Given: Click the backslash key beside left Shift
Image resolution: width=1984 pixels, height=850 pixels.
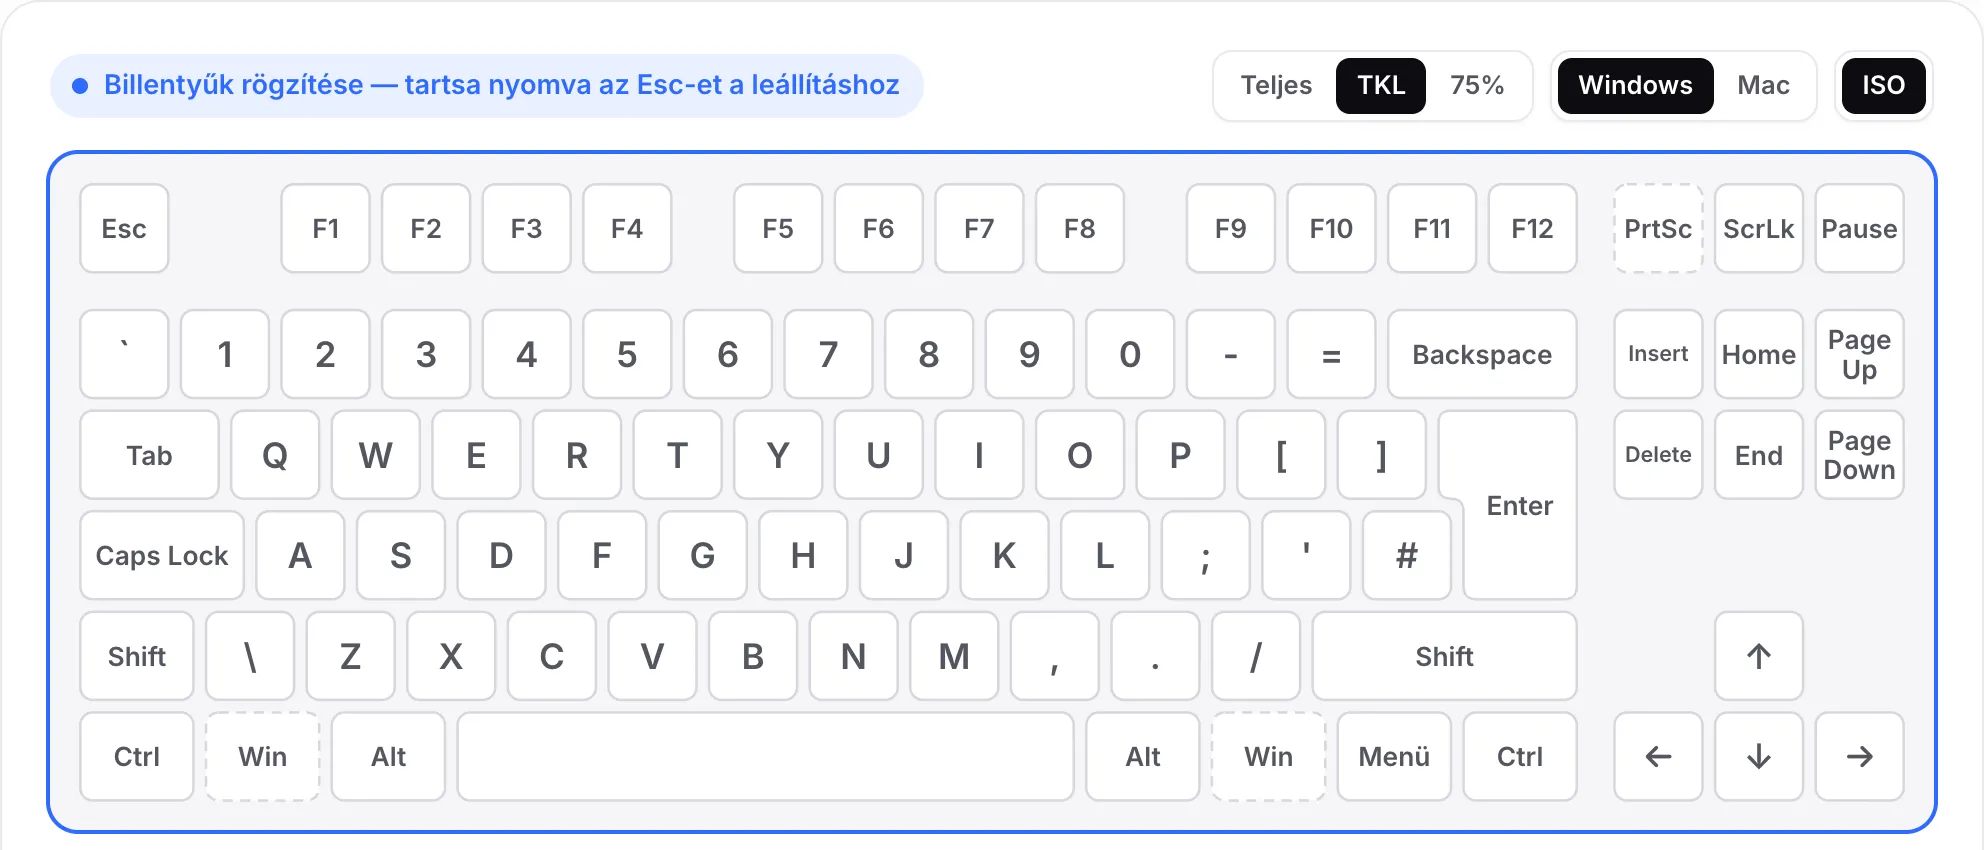Looking at the screenshot, I should coord(250,656).
